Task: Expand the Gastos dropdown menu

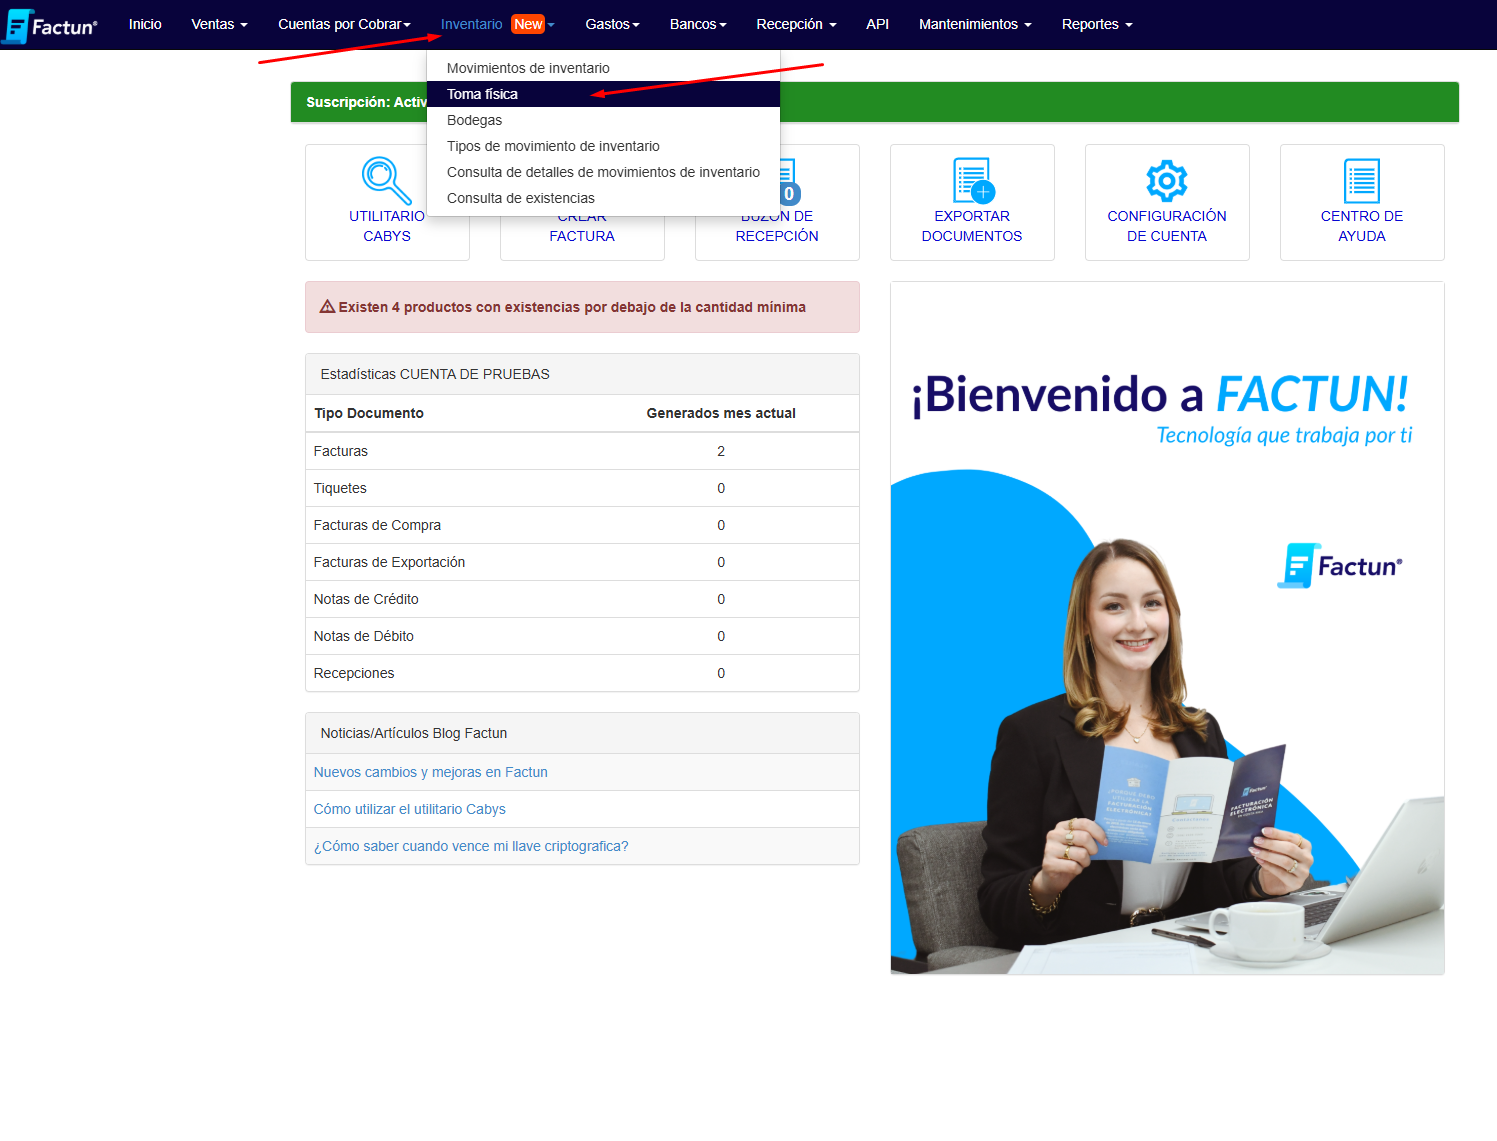Action: click(x=612, y=24)
